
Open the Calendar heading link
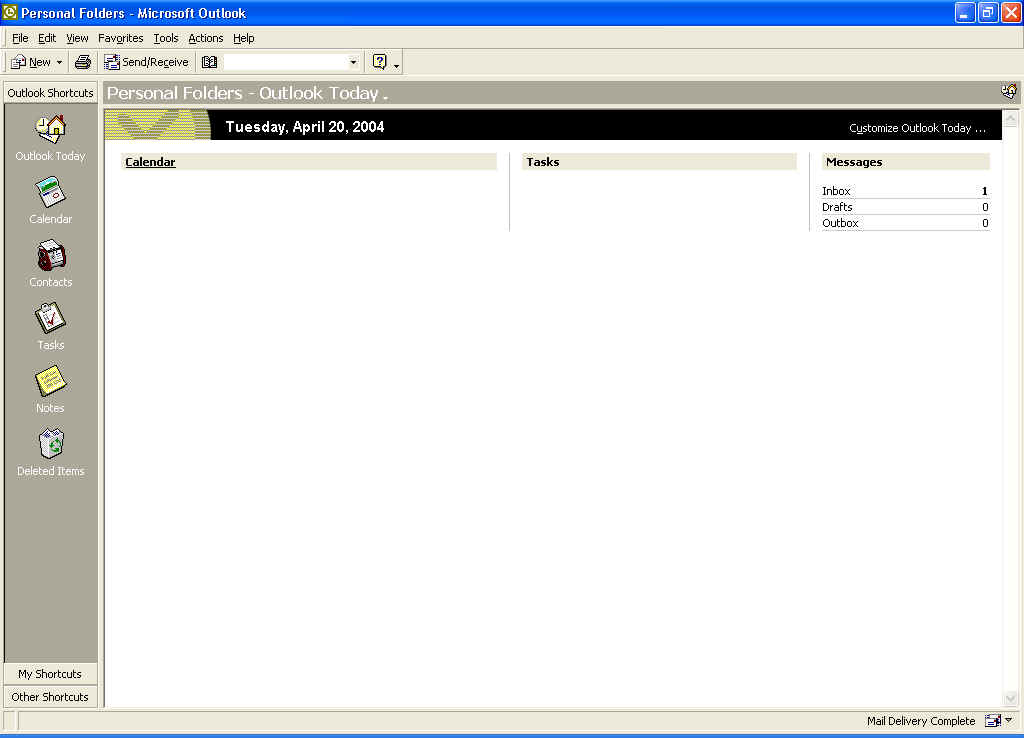pos(150,162)
